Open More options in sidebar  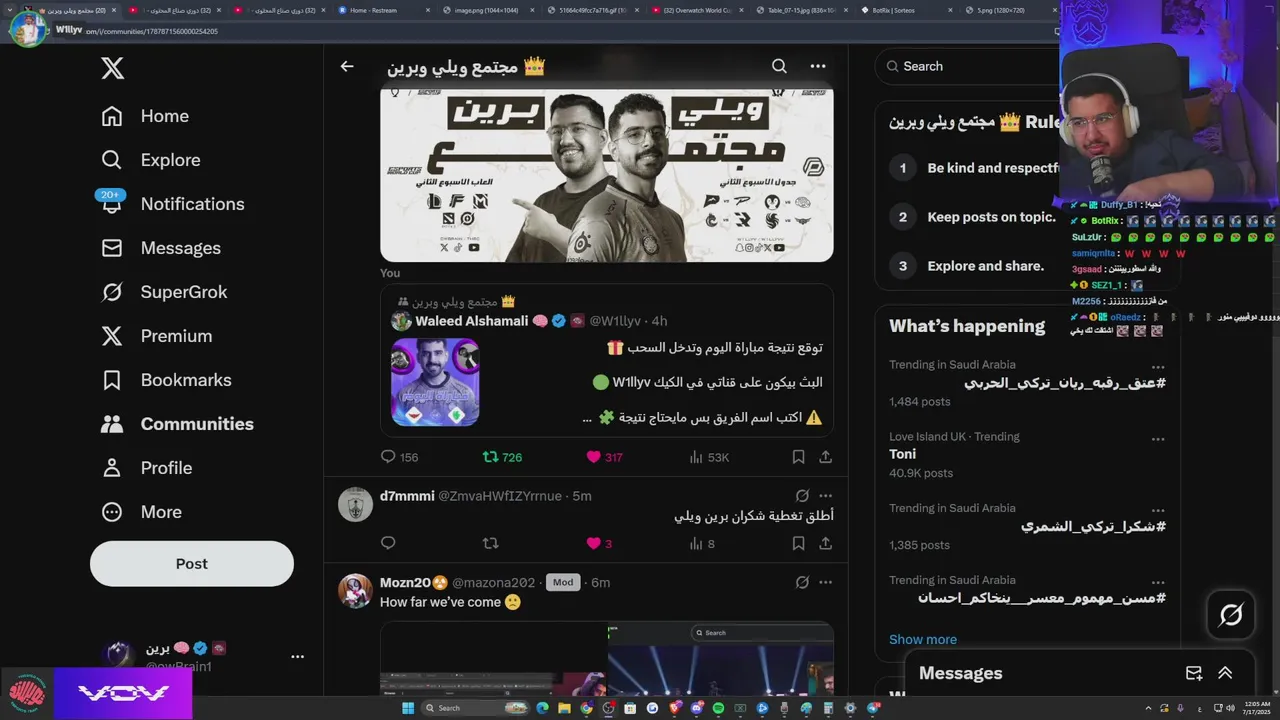141,512
